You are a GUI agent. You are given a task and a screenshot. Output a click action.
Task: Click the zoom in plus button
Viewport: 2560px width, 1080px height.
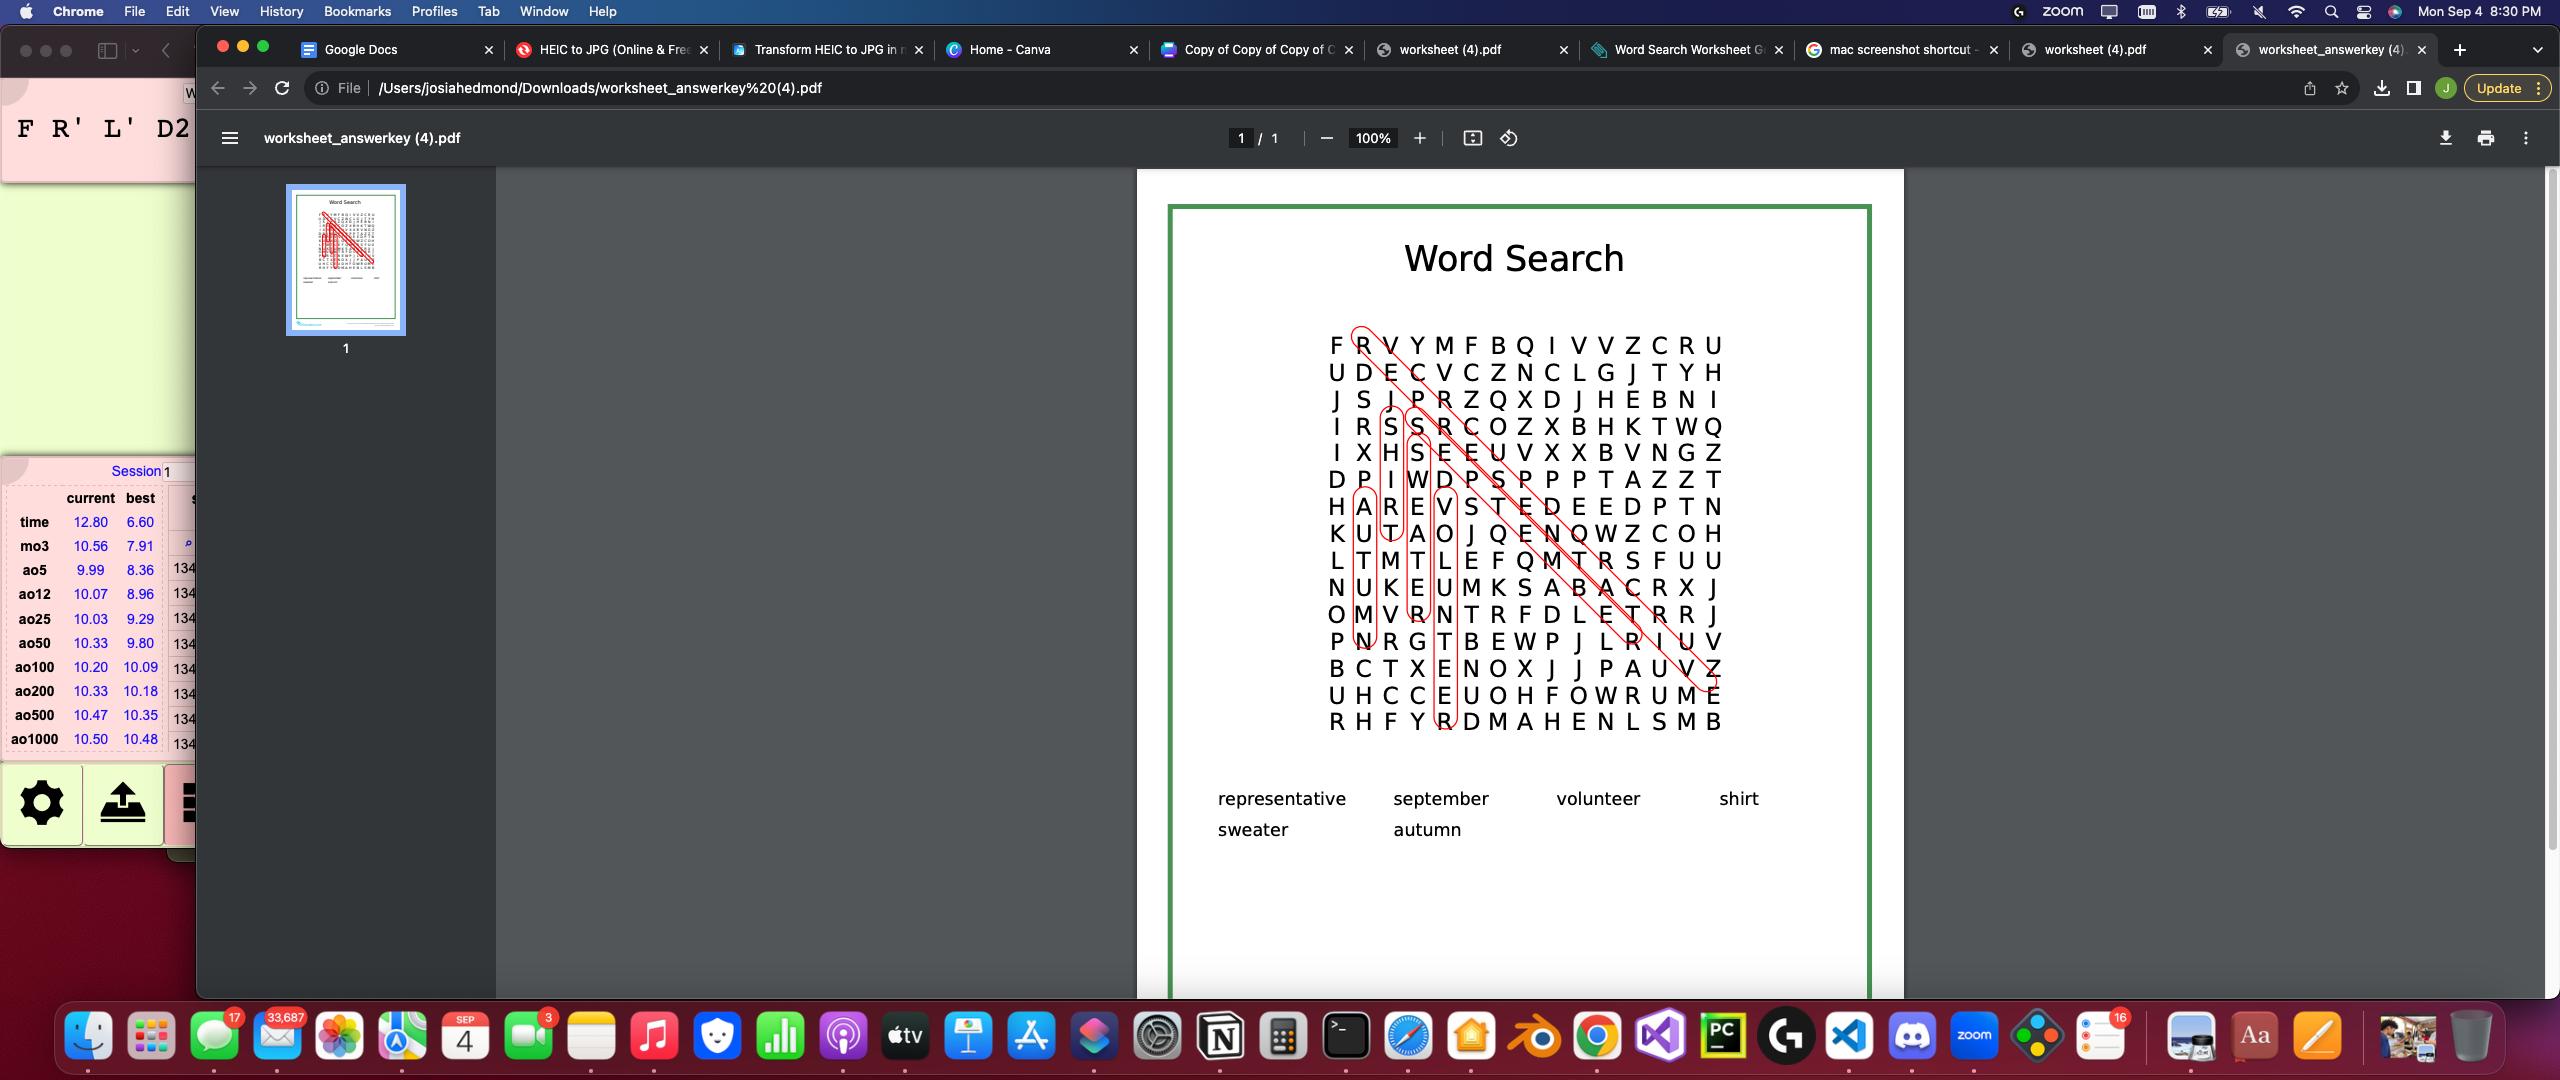(x=1419, y=138)
